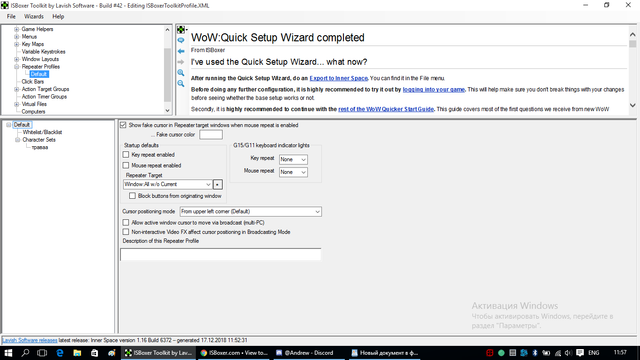This screenshot has height=360, width=640.
Task: Open the rest of the WoW Quicker Start Guide link
Action: click(386, 109)
